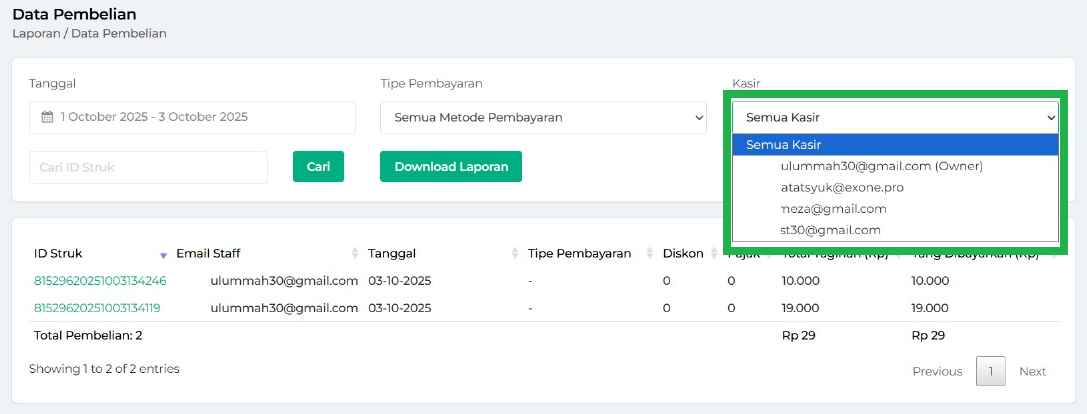The image size is (1087, 414).
Task: Go to the Next page of entries
Action: pyautogui.click(x=1032, y=371)
